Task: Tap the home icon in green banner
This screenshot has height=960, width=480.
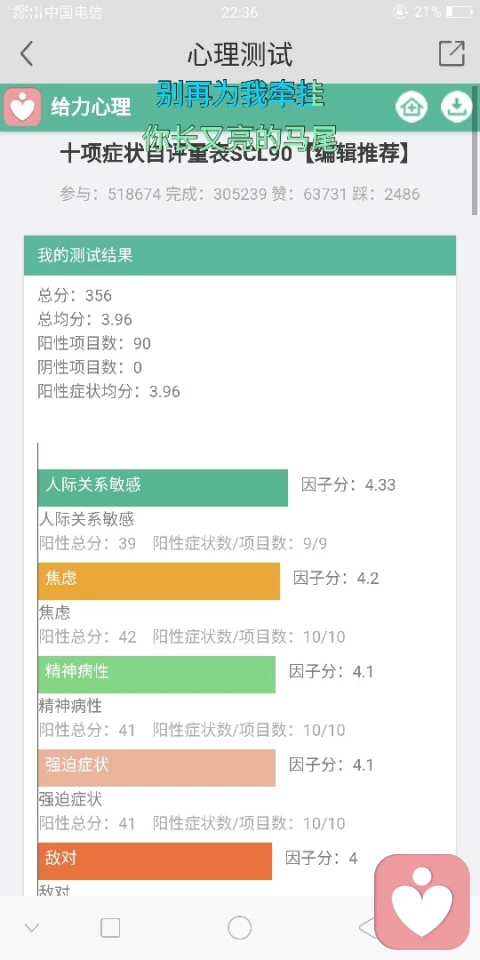Action: pos(411,107)
